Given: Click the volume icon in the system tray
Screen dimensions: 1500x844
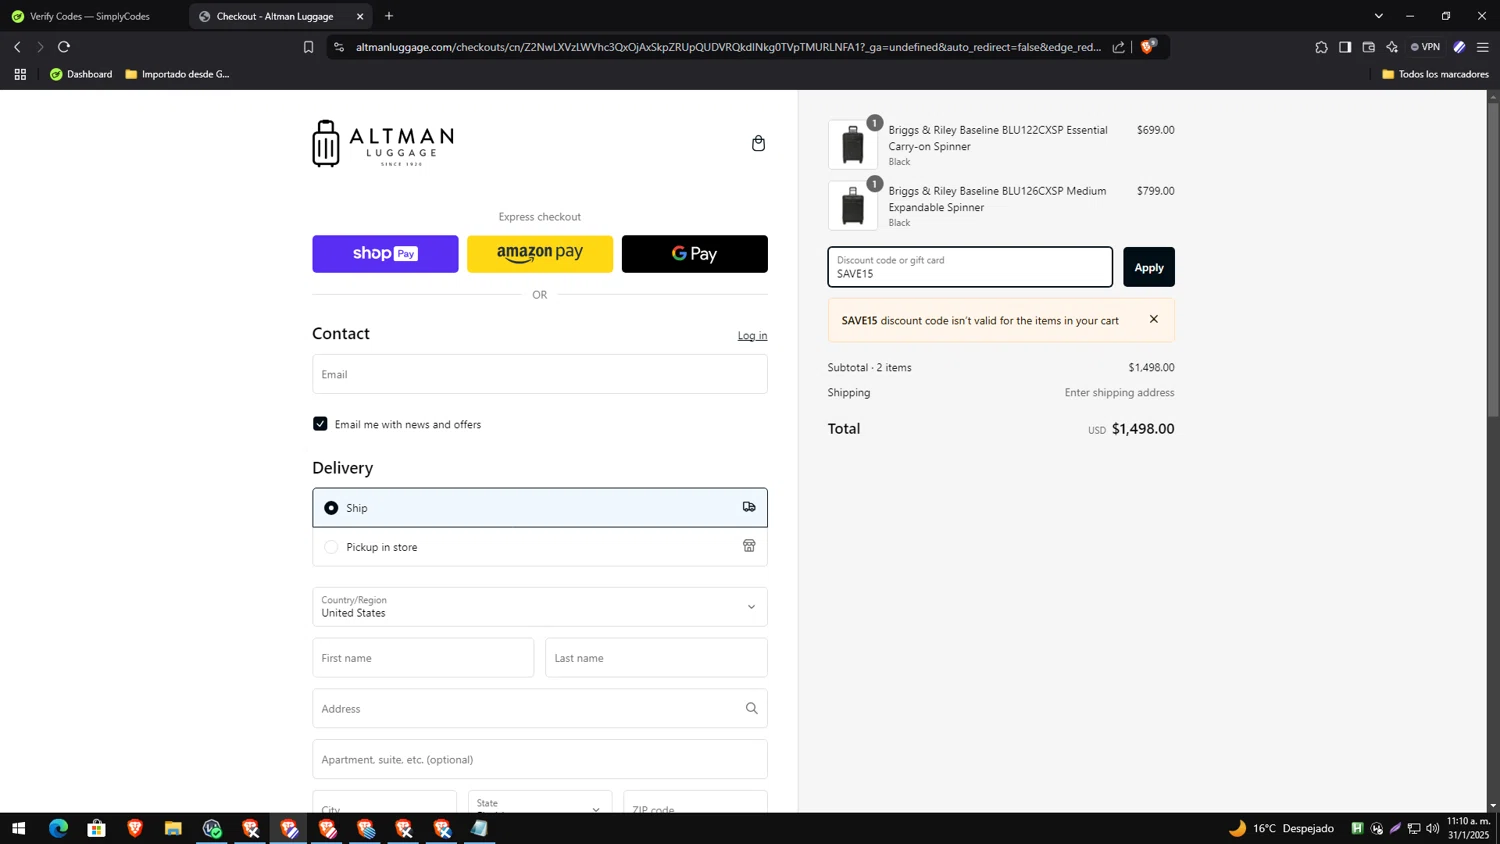Looking at the screenshot, I should pyautogui.click(x=1433, y=828).
